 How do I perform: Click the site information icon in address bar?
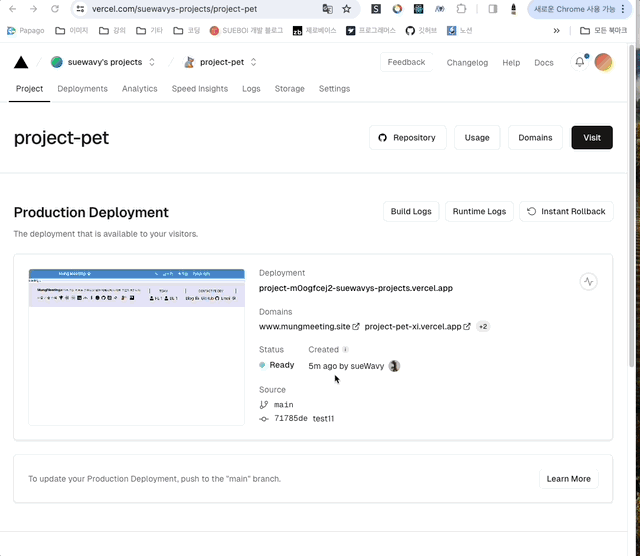coord(80,9)
